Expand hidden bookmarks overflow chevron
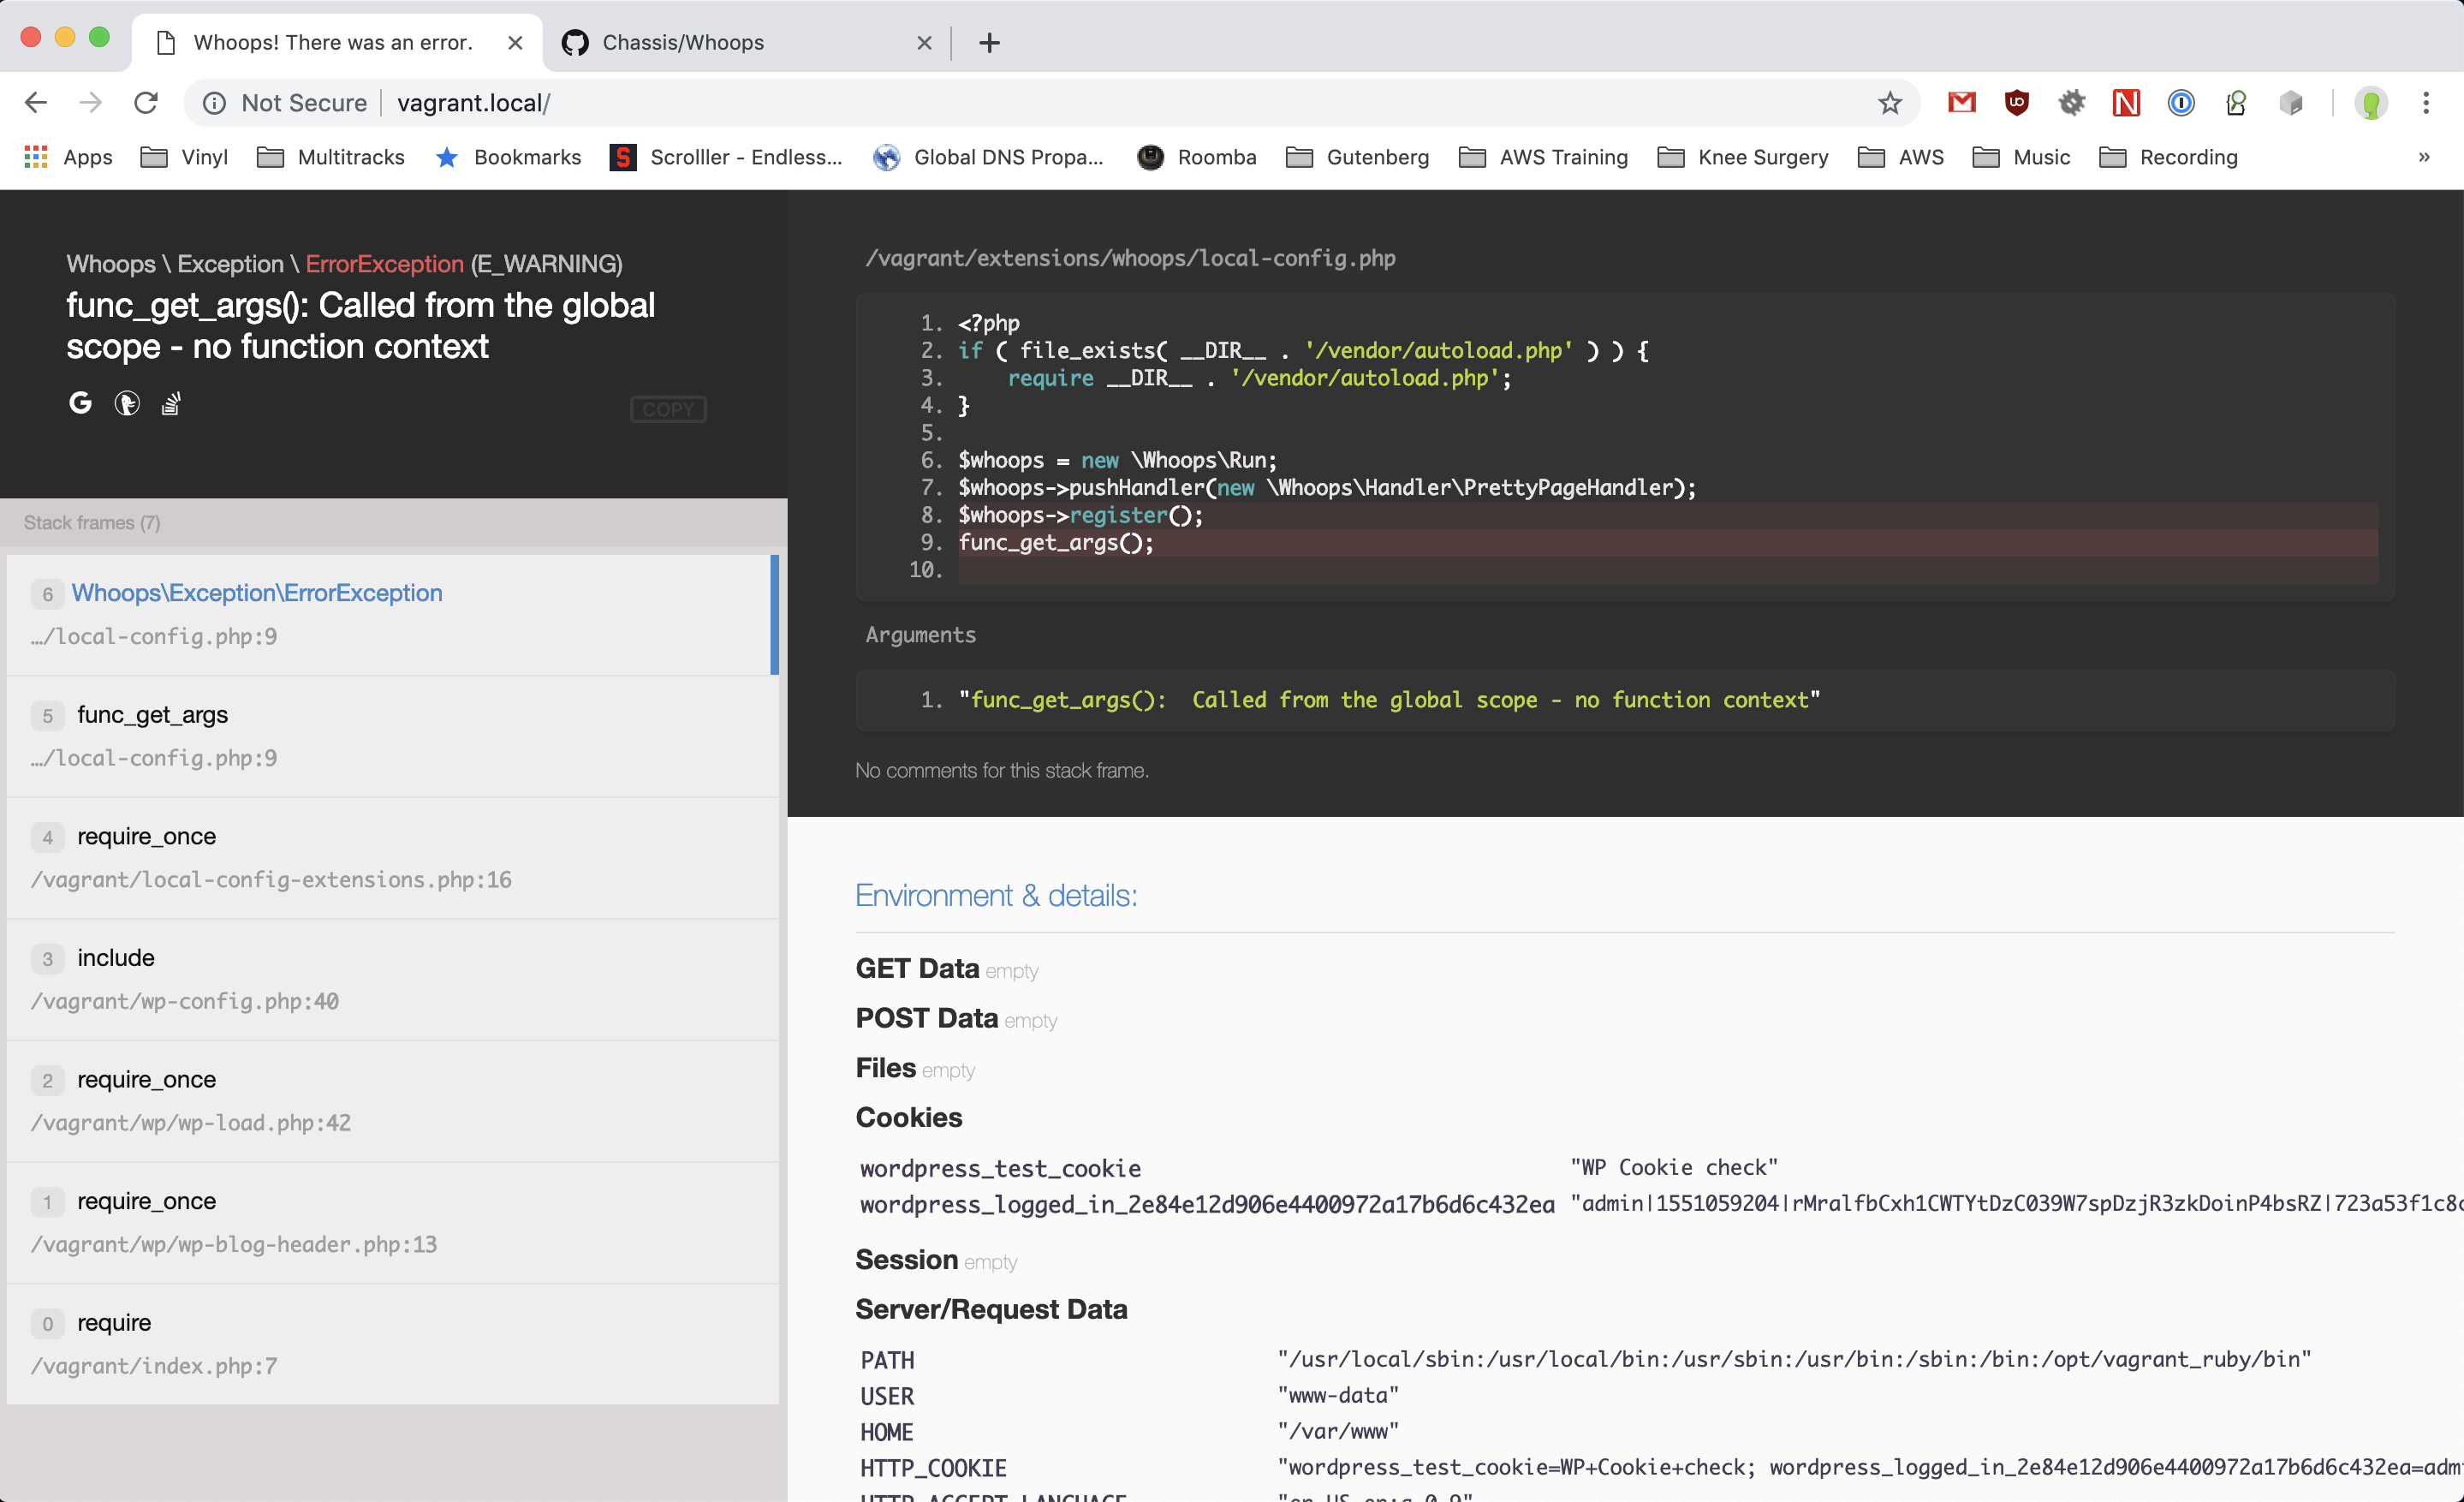This screenshot has height=1502, width=2464. [2424, 157]
